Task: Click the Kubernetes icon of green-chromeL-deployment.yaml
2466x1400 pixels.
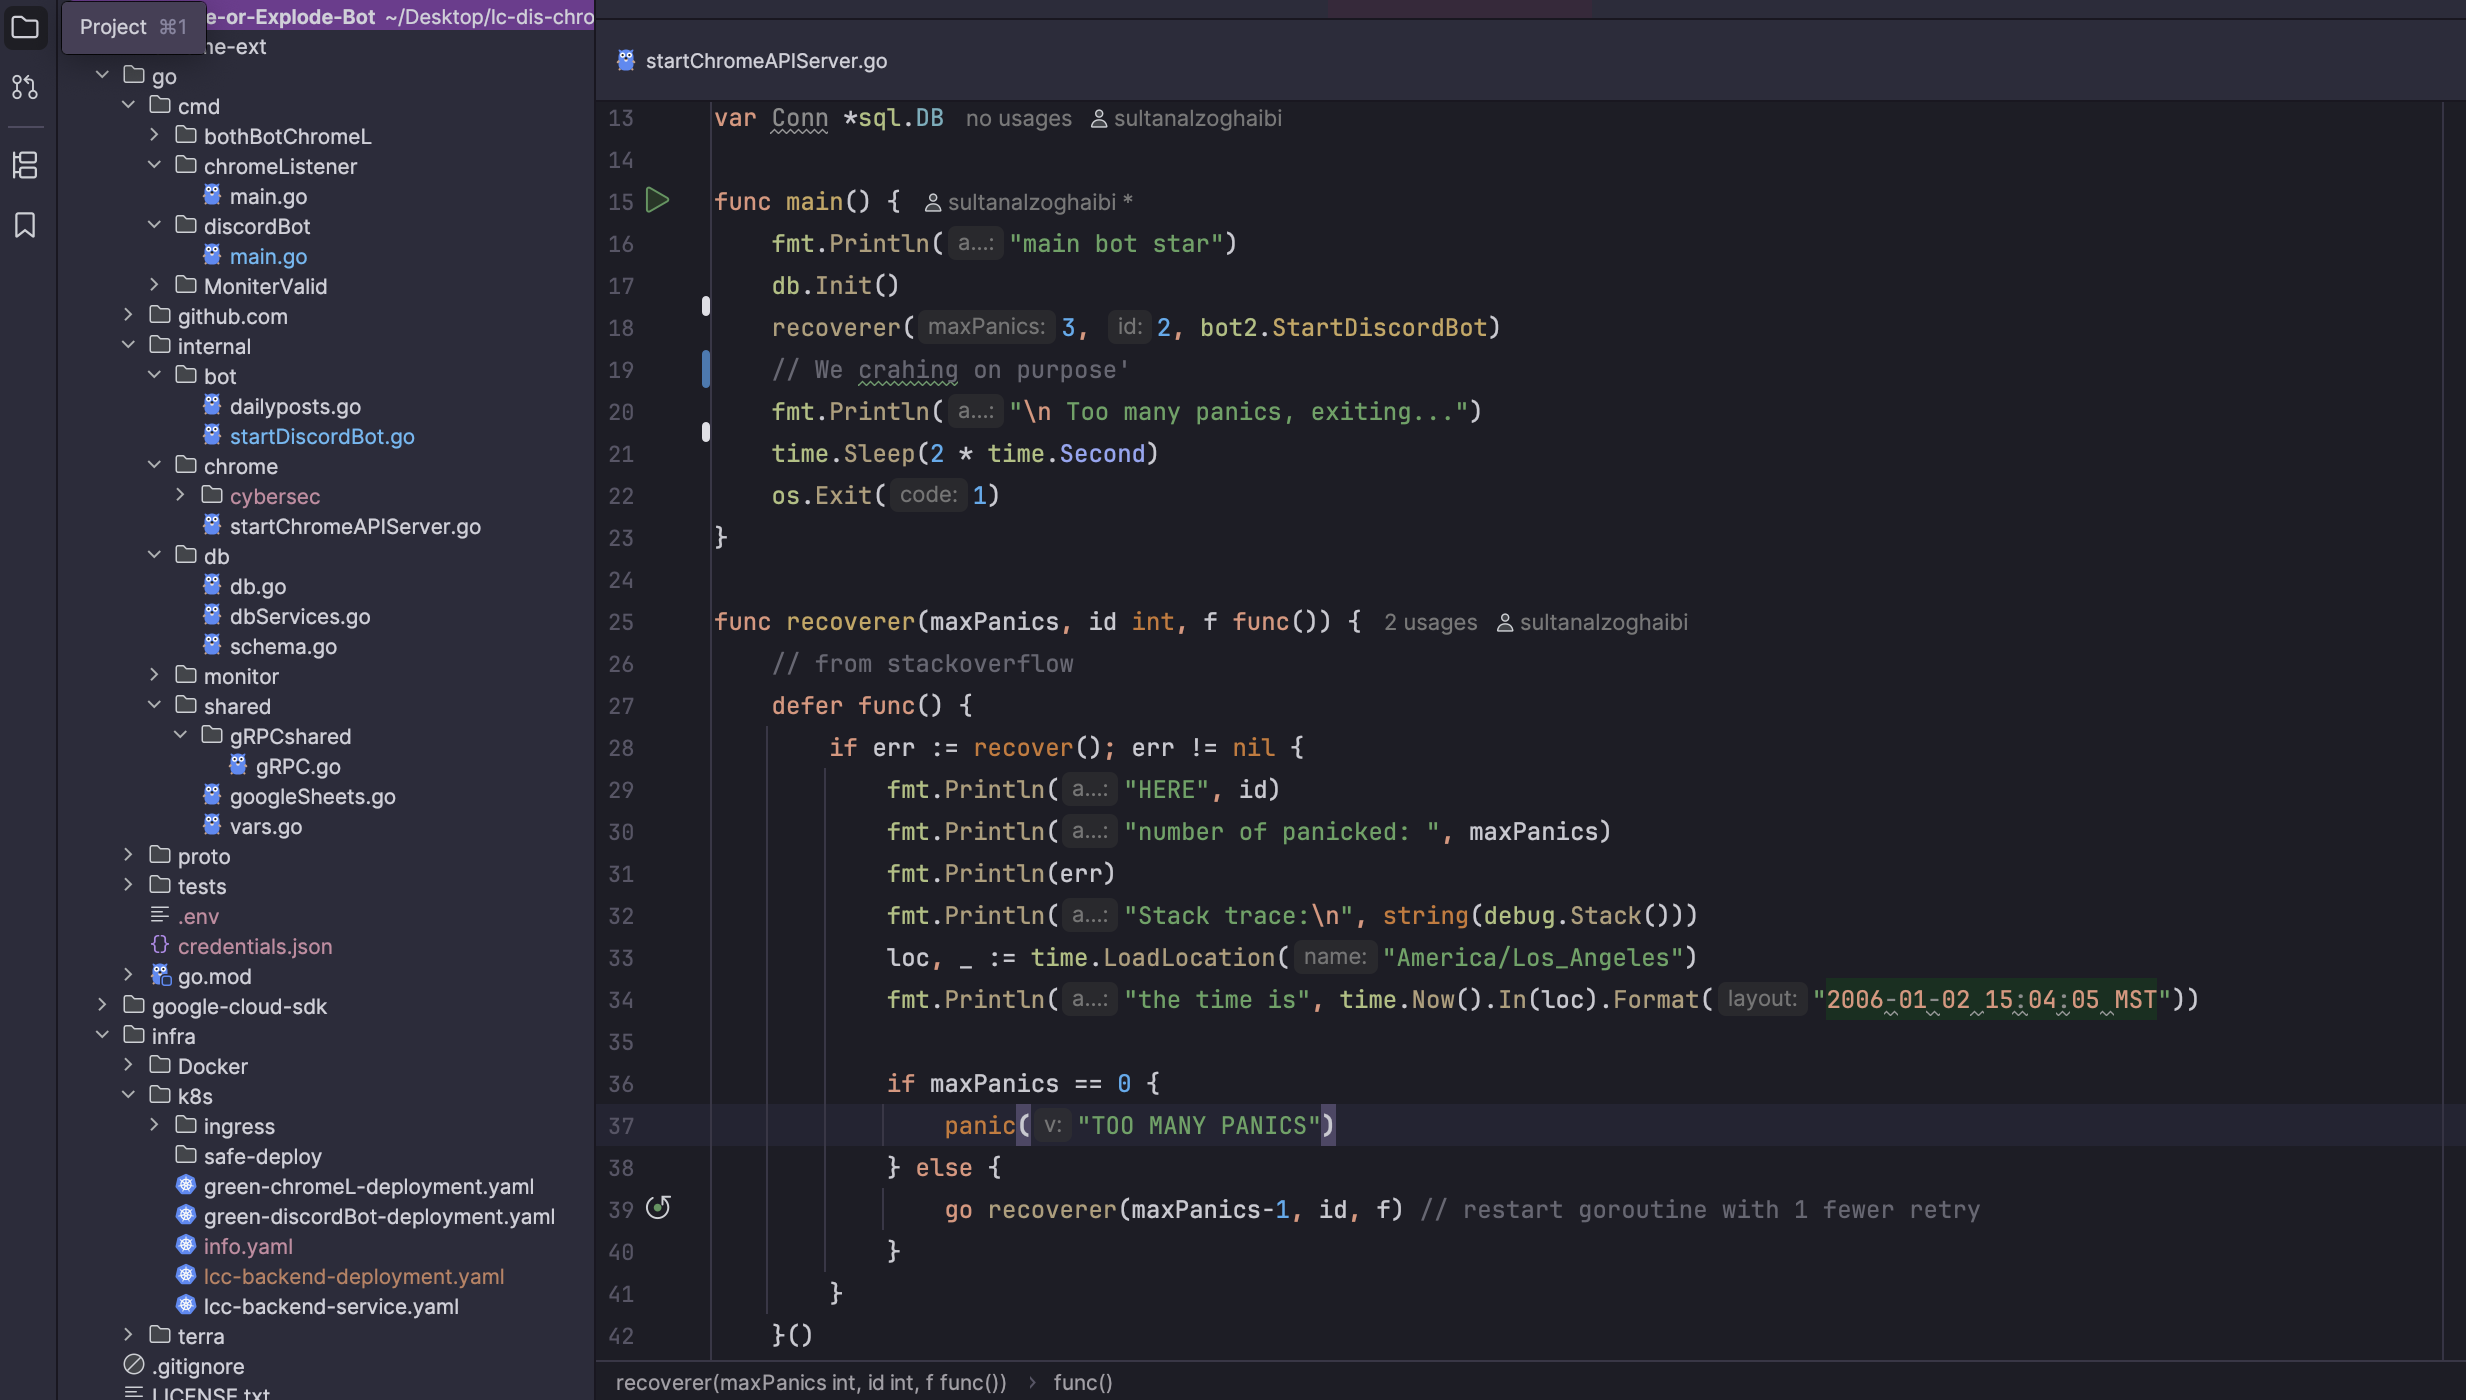Action: coord(186,1185)
